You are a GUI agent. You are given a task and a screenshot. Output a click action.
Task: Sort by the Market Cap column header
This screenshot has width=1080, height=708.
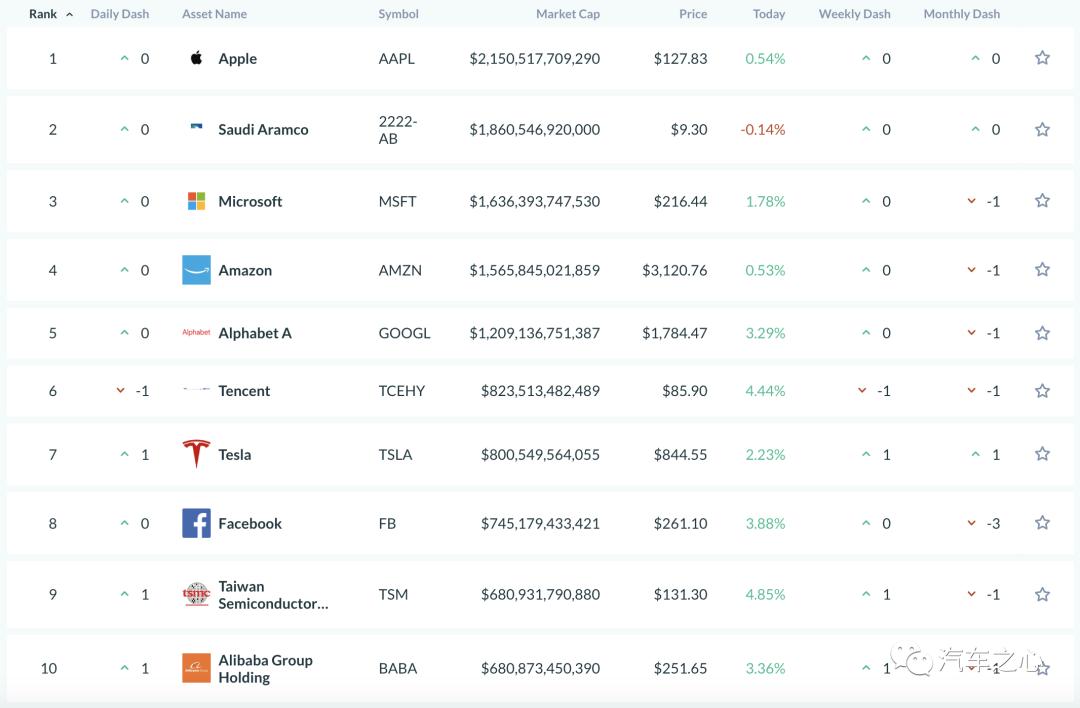(x=568, y=14)
